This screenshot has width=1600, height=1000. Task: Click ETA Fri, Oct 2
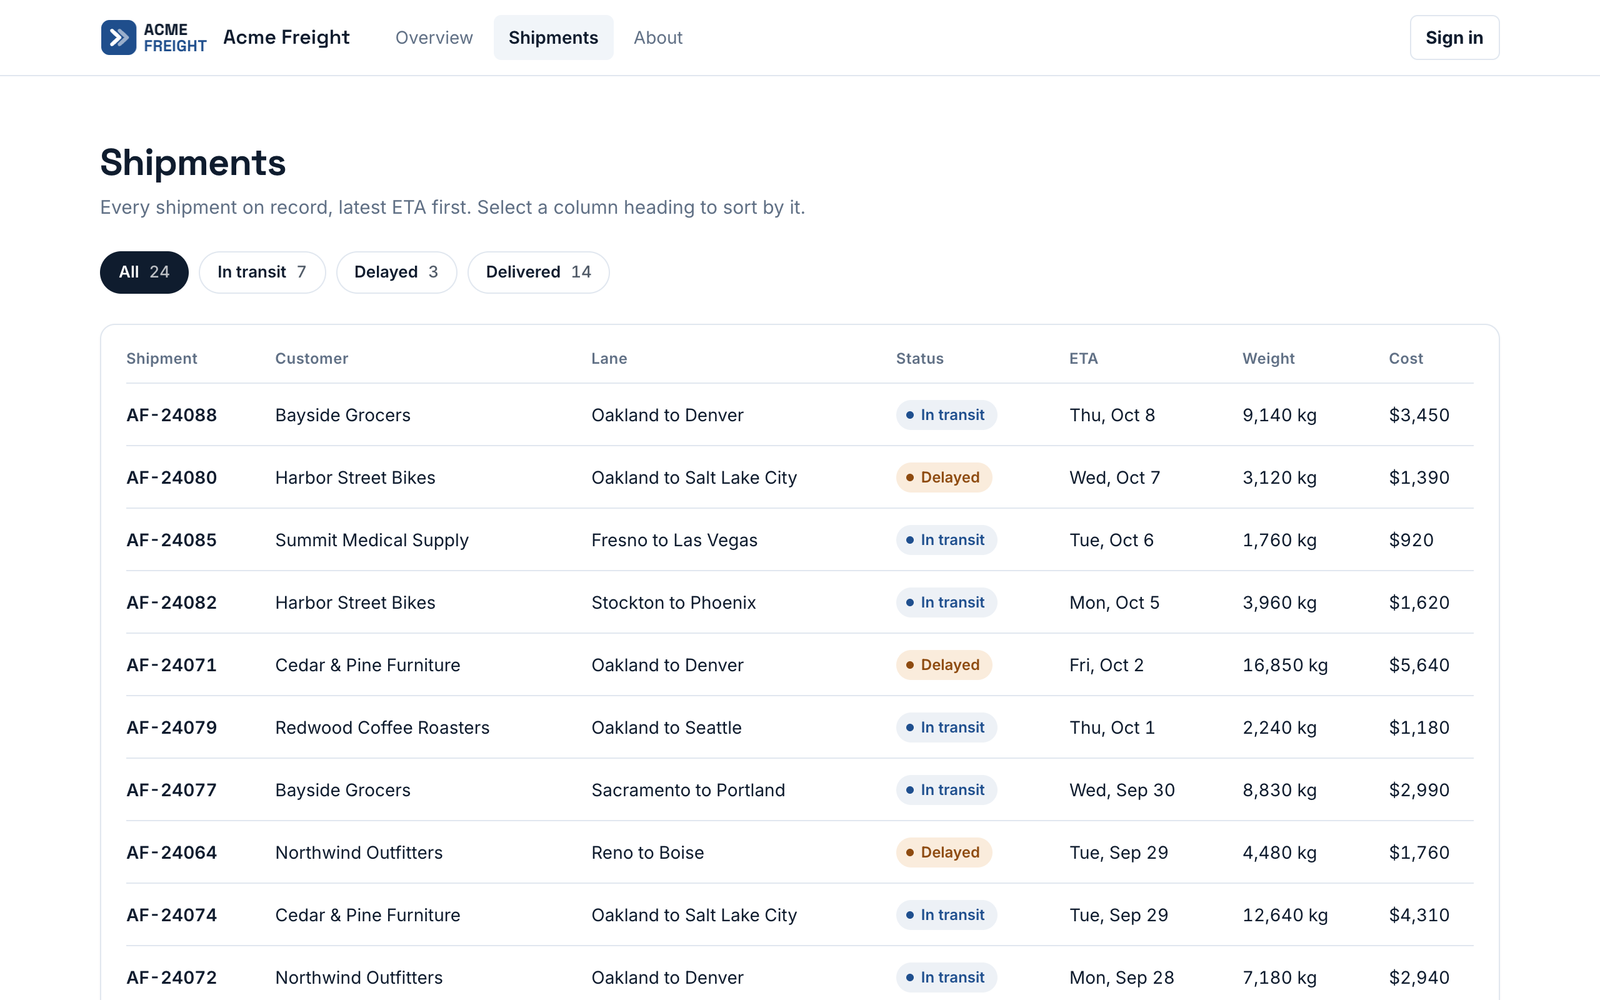point(1106,665)
